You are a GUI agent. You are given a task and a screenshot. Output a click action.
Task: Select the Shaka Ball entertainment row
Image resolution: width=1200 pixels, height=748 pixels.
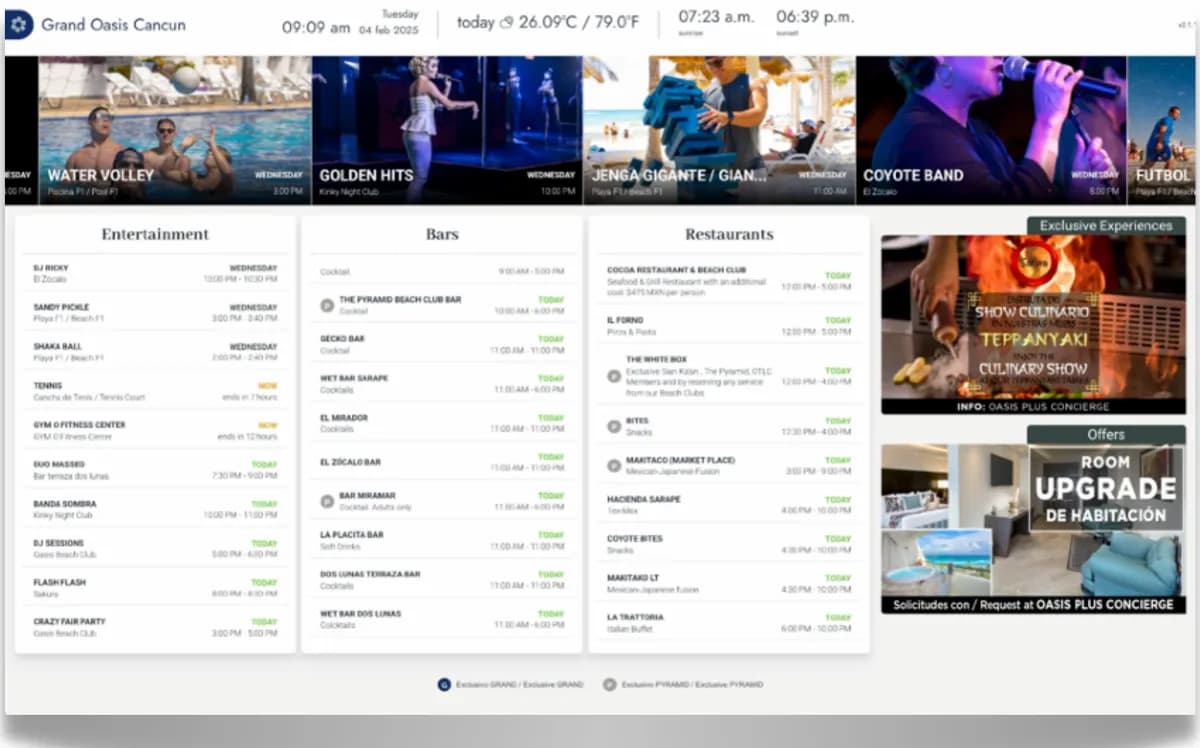coord(155,352)
